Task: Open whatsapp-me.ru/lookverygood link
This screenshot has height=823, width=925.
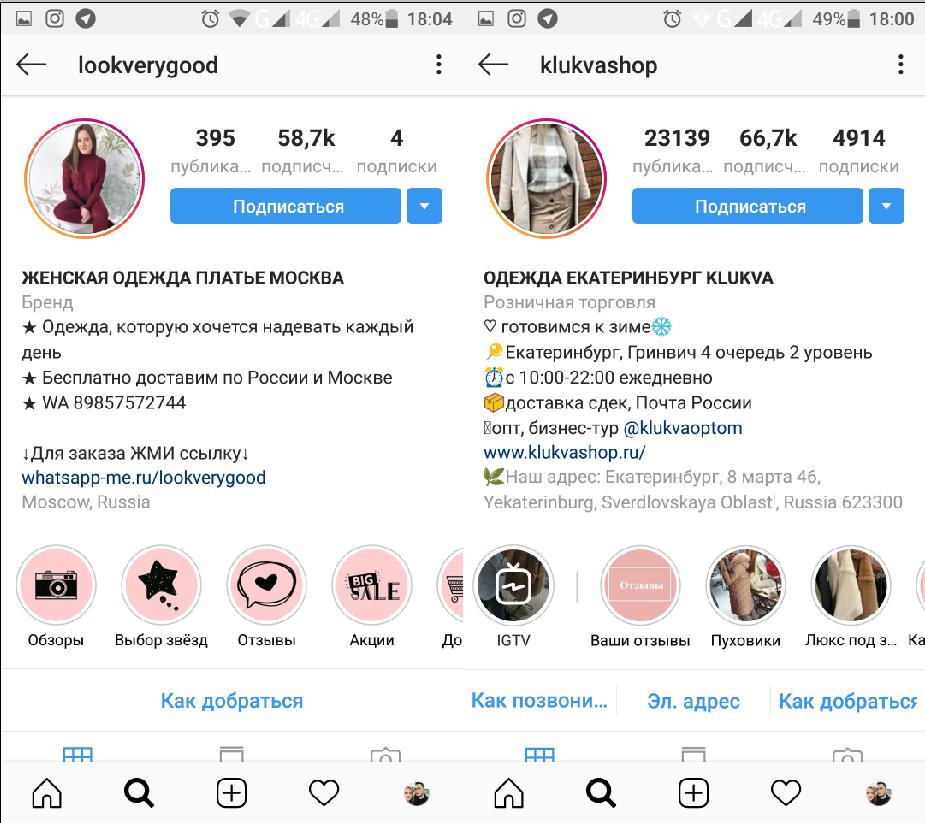Action: click(143, 477)
